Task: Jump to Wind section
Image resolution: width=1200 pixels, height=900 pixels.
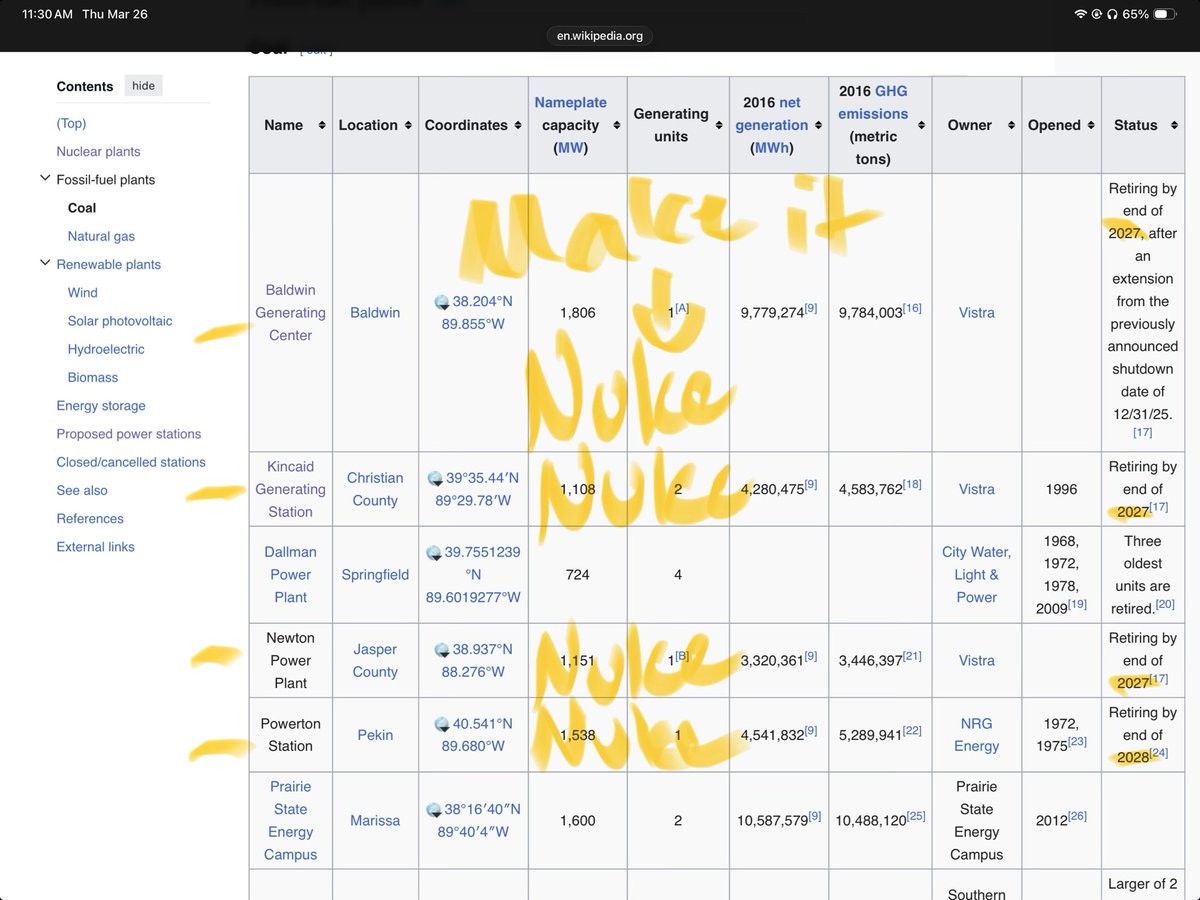Action: pos(83,292)
